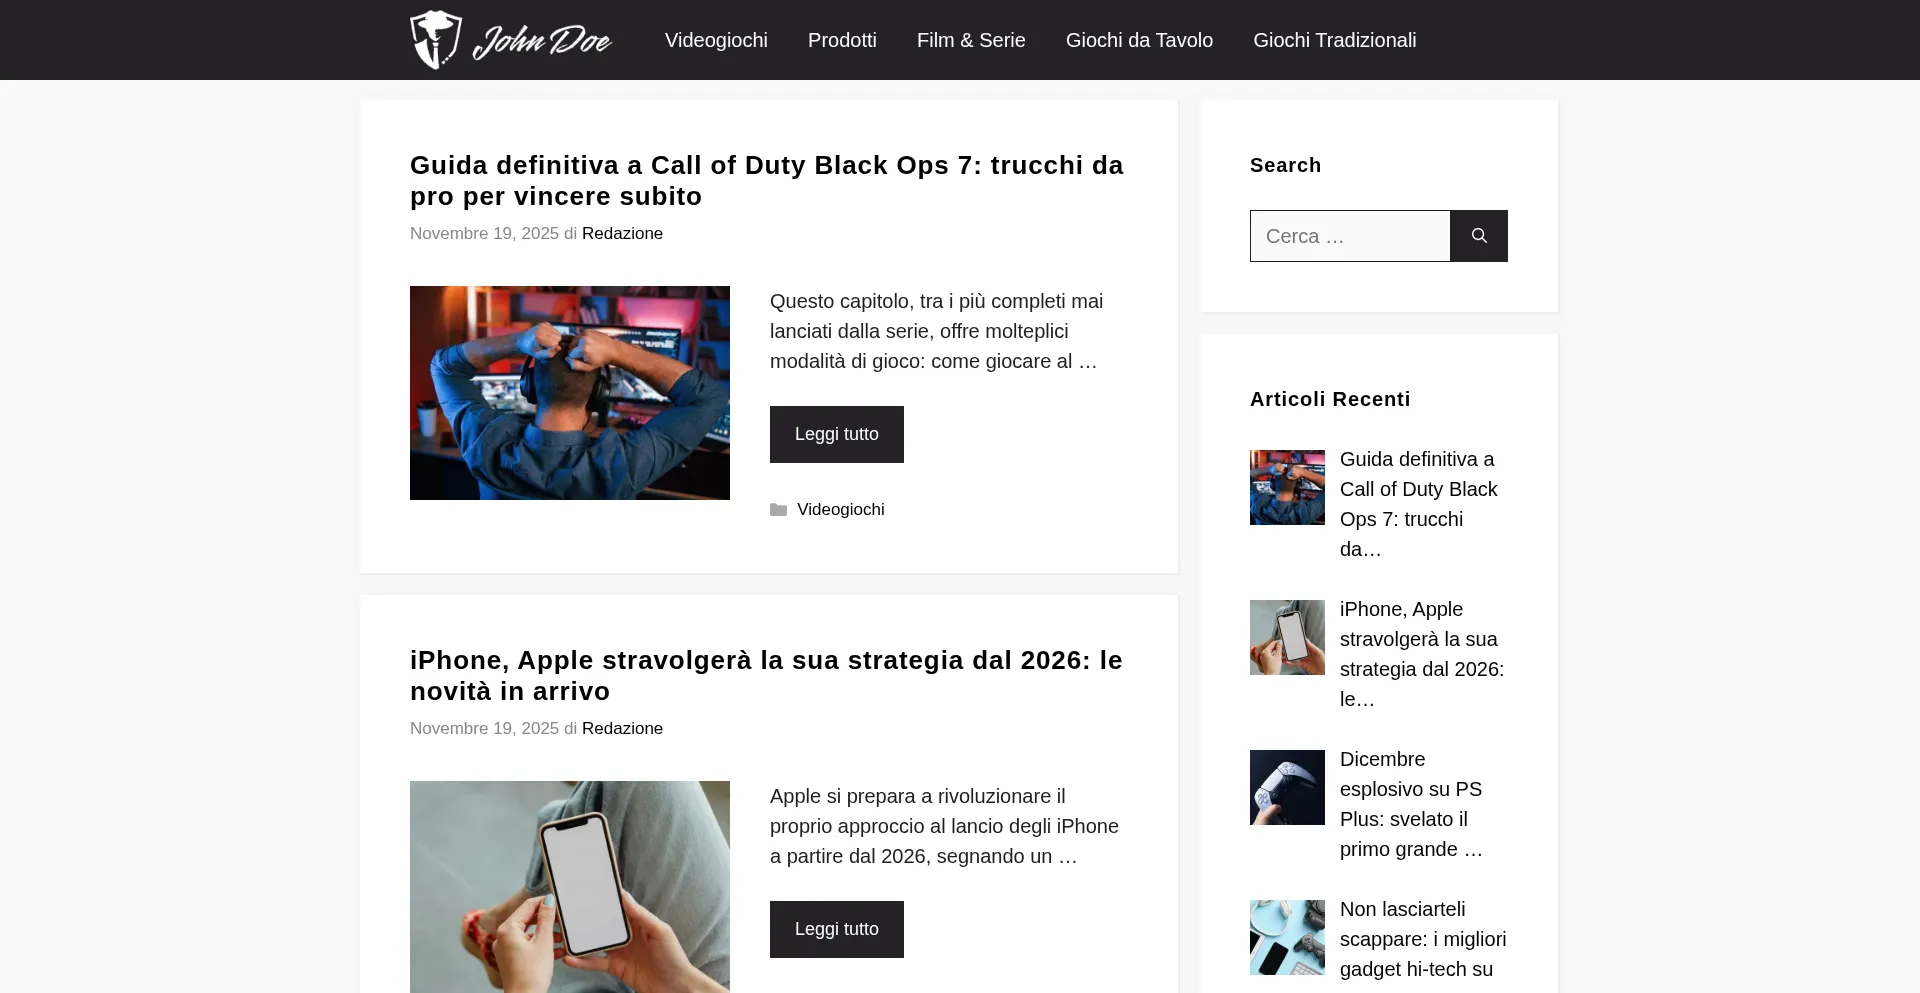This screenshot has height=993, width=1920.
Task: Click Leggi tutto for the iPhone article
Action: pyautogui.click(x=837, y=929)
